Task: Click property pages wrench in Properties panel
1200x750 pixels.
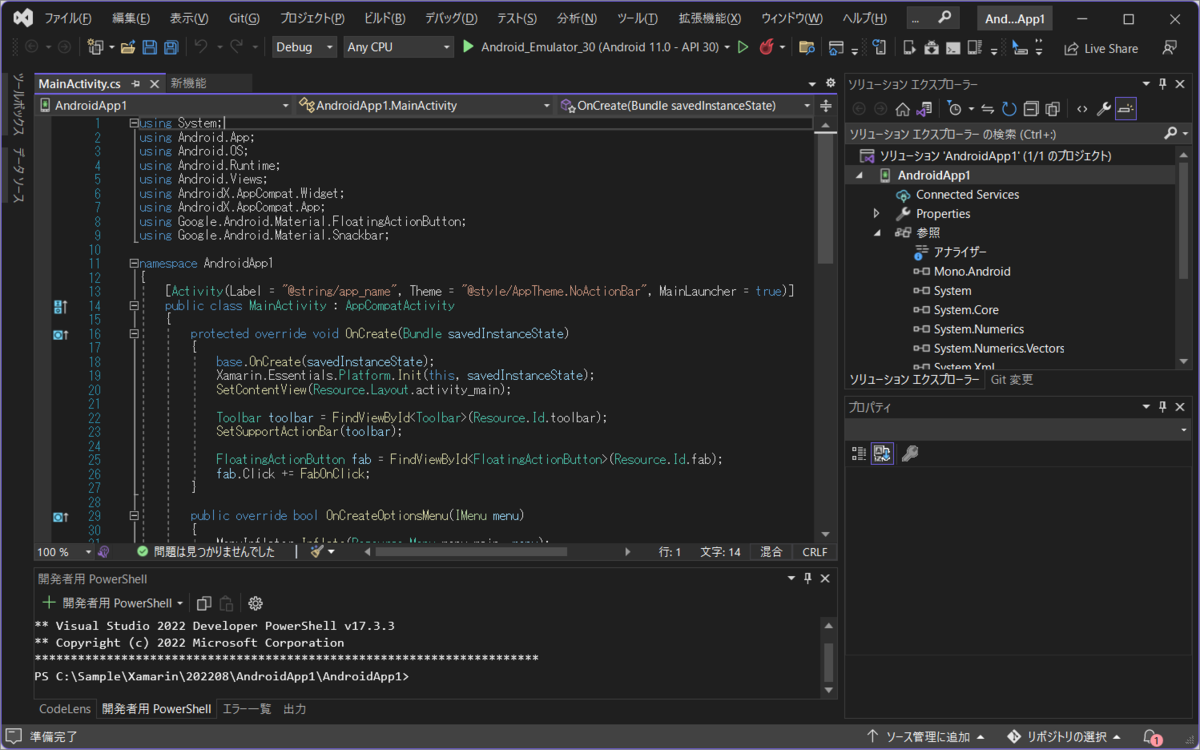Action: [909, 453]
